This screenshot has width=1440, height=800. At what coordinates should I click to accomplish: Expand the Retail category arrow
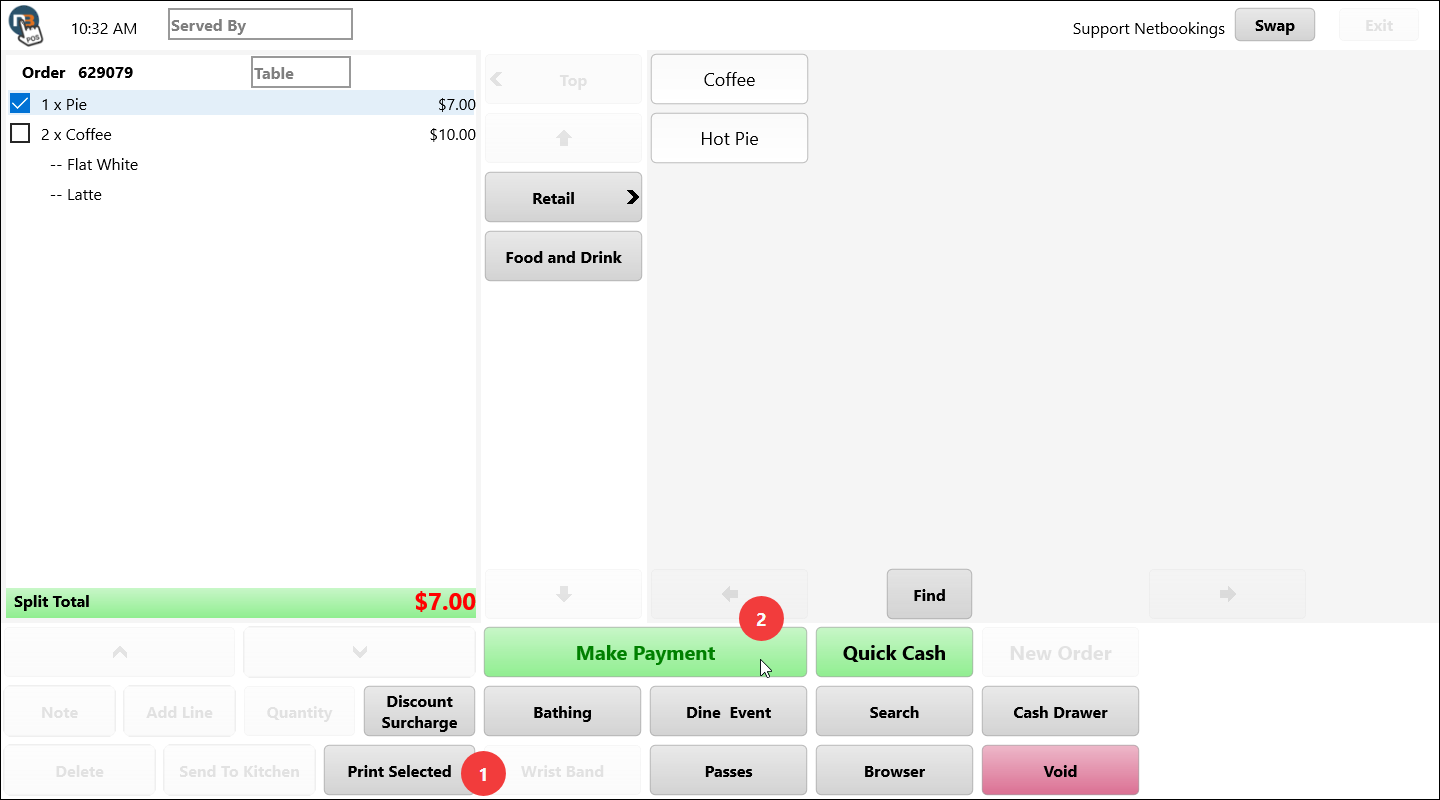[632, 198]
